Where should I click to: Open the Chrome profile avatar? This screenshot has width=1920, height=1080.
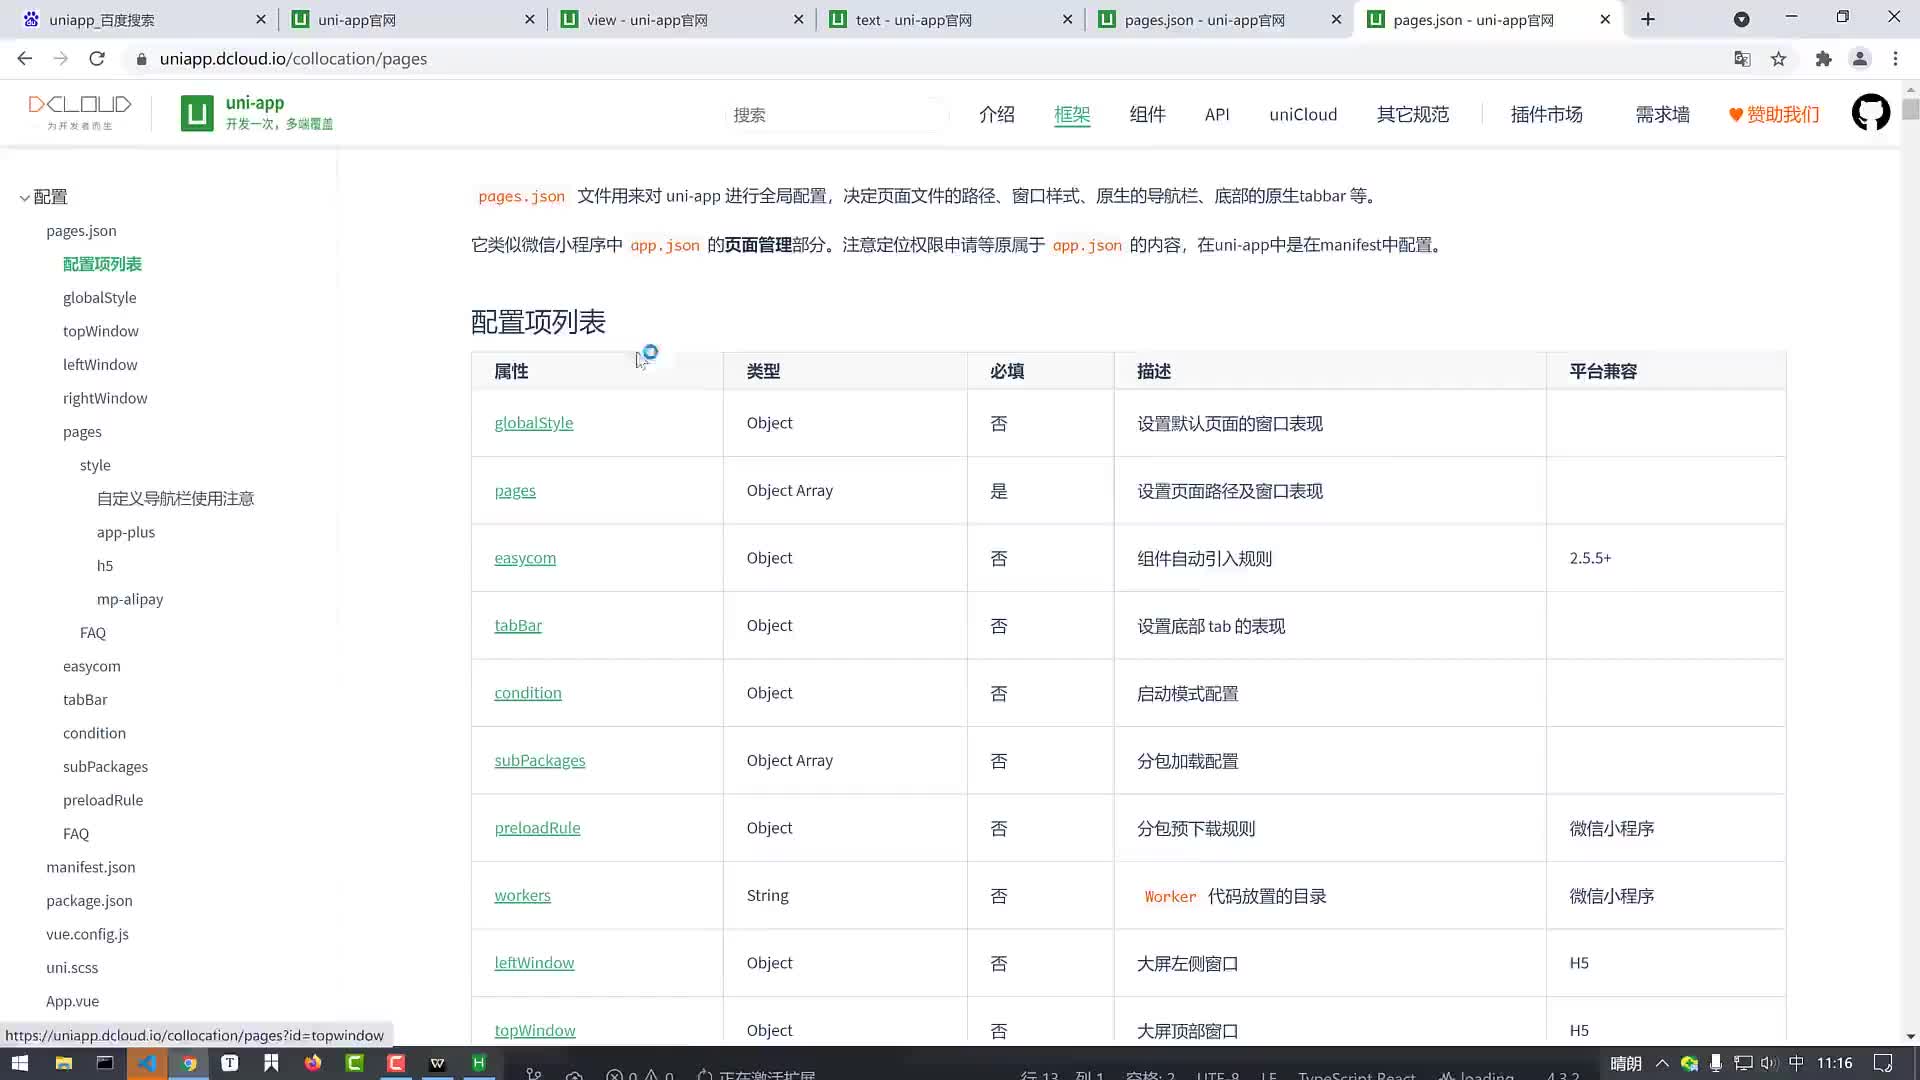click(1860, 59)
